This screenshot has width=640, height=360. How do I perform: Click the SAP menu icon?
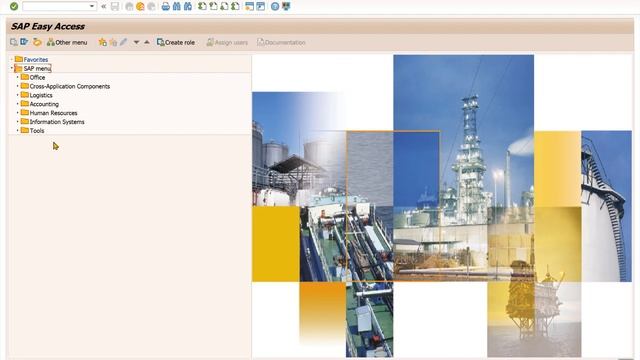pyautogui.click(x=24, y=42)
